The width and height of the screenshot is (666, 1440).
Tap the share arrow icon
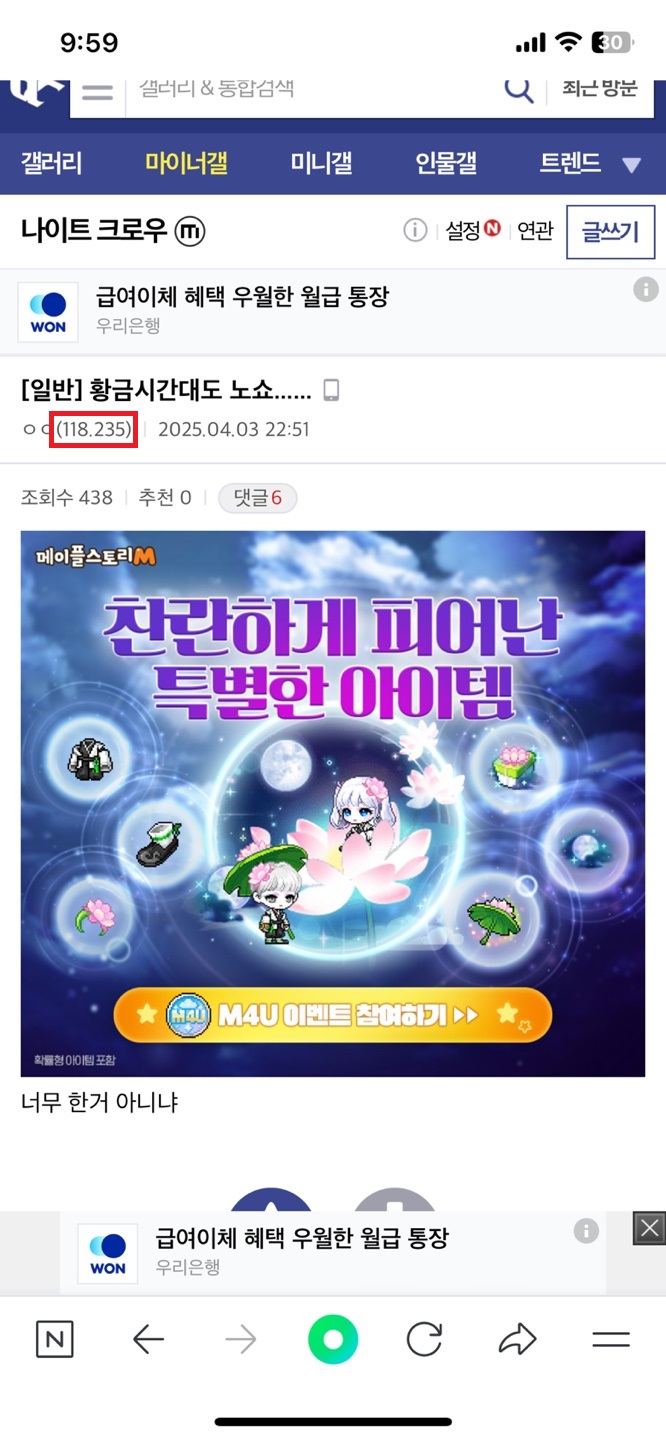click(x=517, y=1339)
